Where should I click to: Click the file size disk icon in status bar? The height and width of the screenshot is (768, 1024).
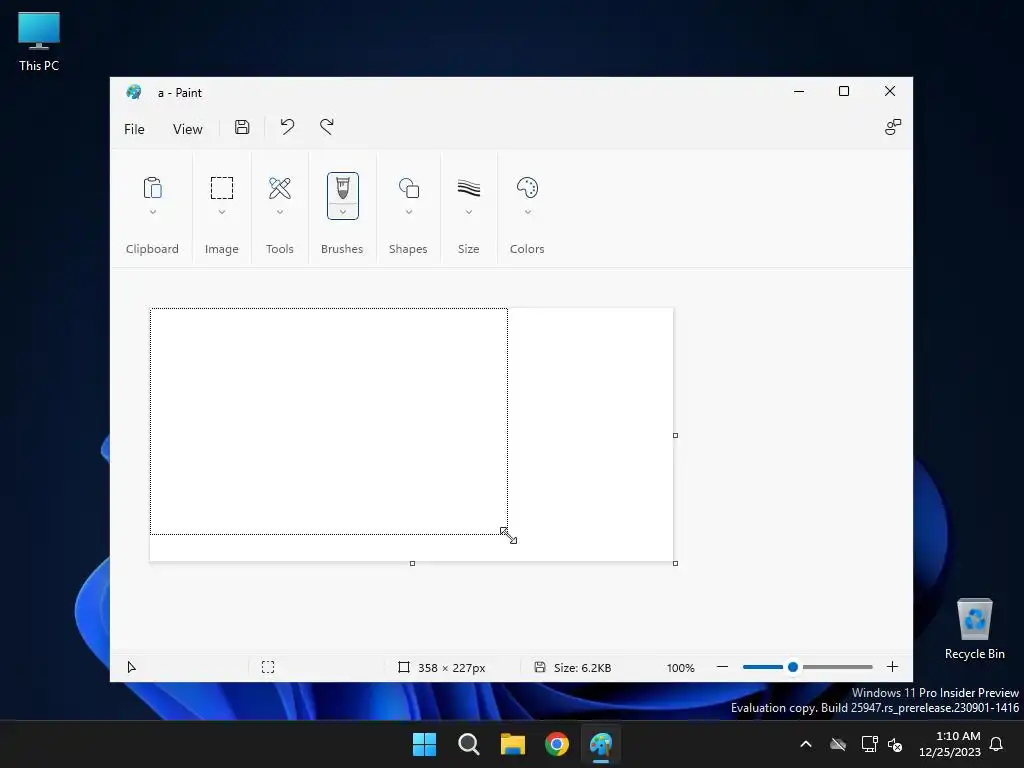540,667
